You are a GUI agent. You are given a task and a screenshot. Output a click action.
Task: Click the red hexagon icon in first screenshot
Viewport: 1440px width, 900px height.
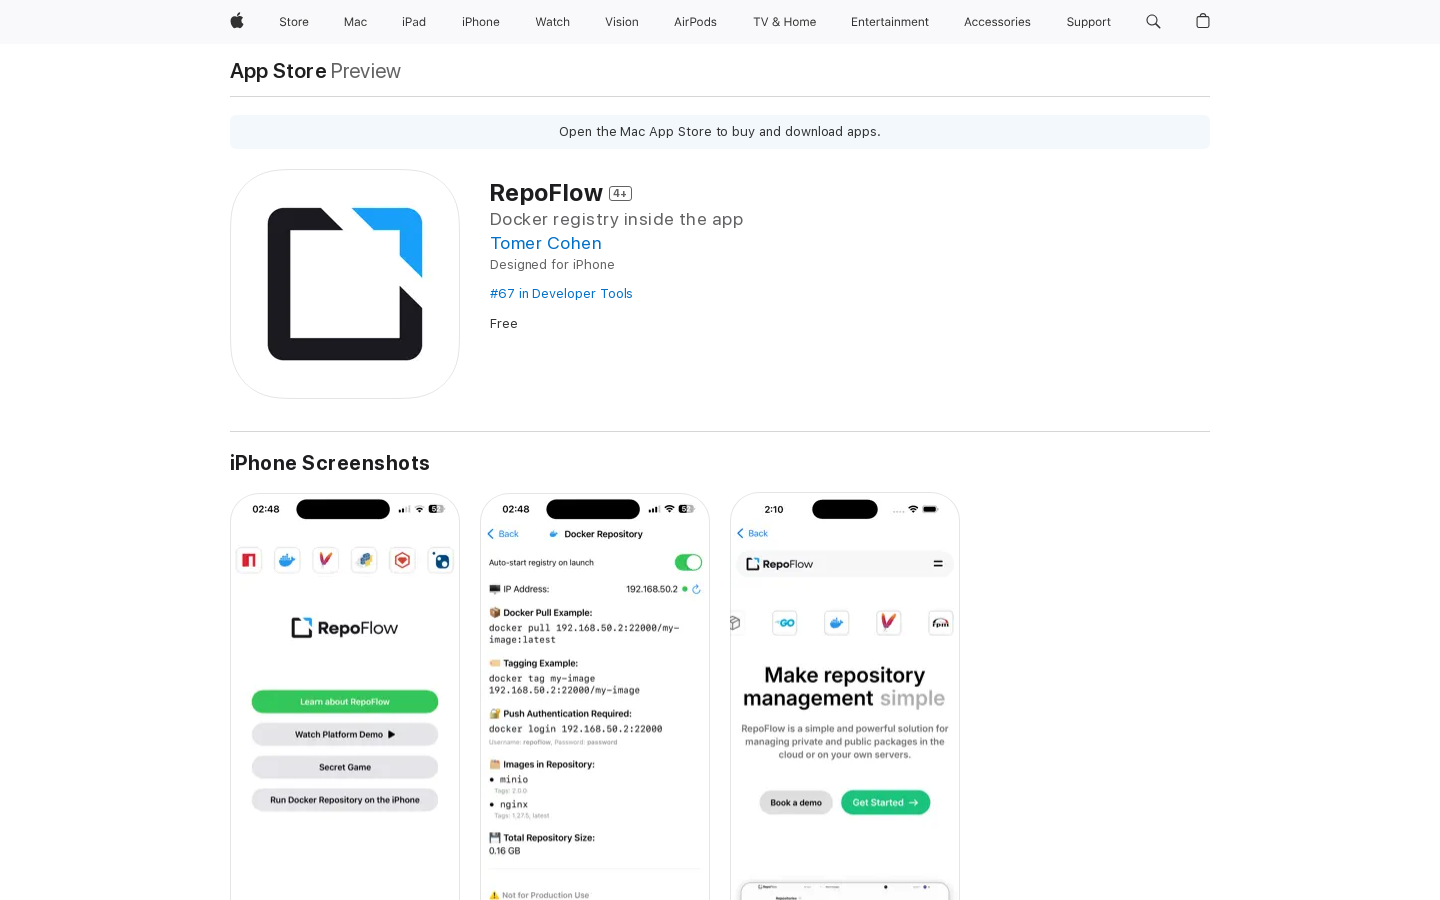point(402,560)
